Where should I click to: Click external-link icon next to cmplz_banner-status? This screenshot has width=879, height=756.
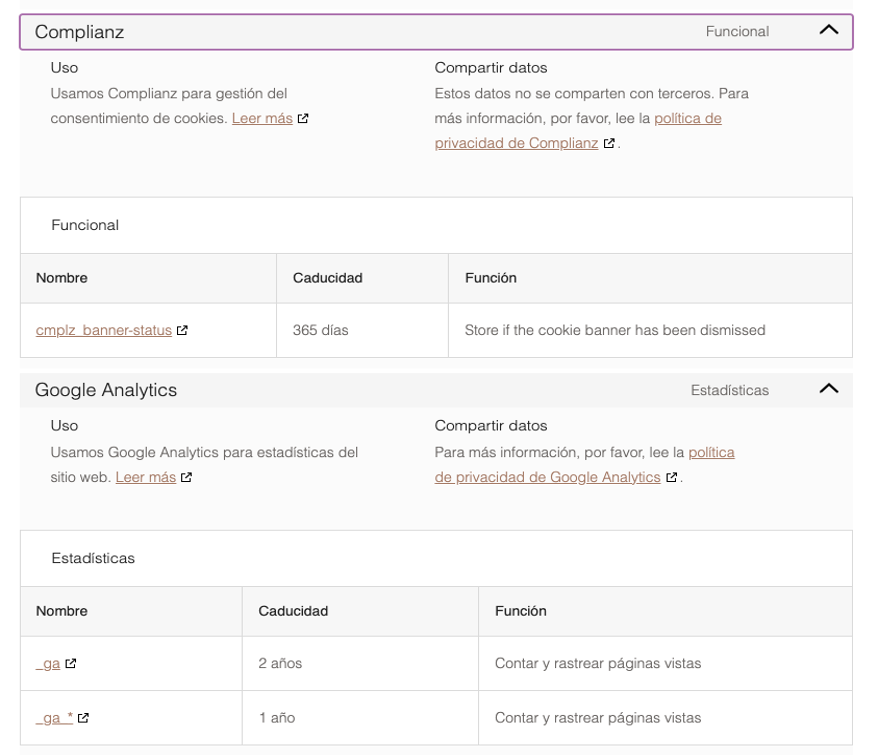pos(182,331)
